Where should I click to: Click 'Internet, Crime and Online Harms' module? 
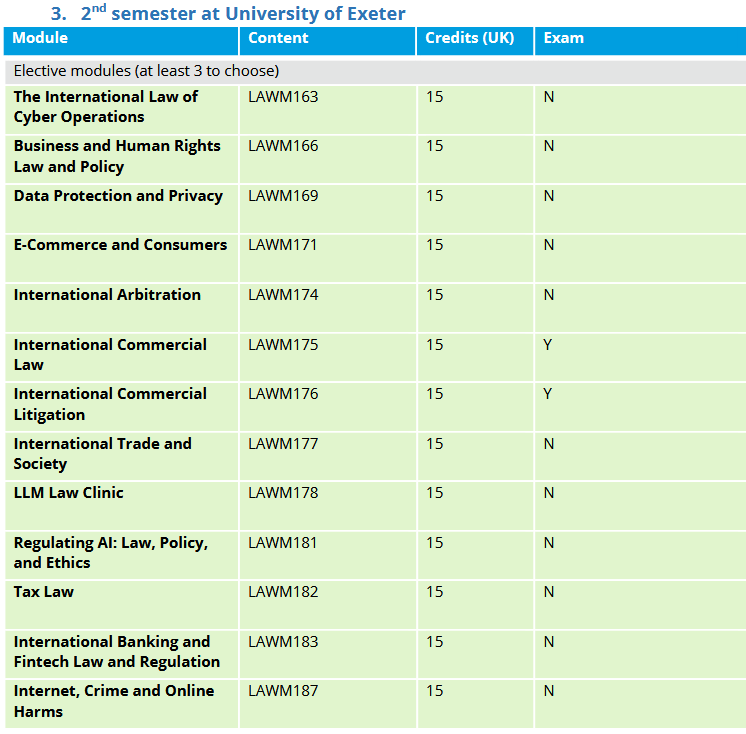pos(114,701)
